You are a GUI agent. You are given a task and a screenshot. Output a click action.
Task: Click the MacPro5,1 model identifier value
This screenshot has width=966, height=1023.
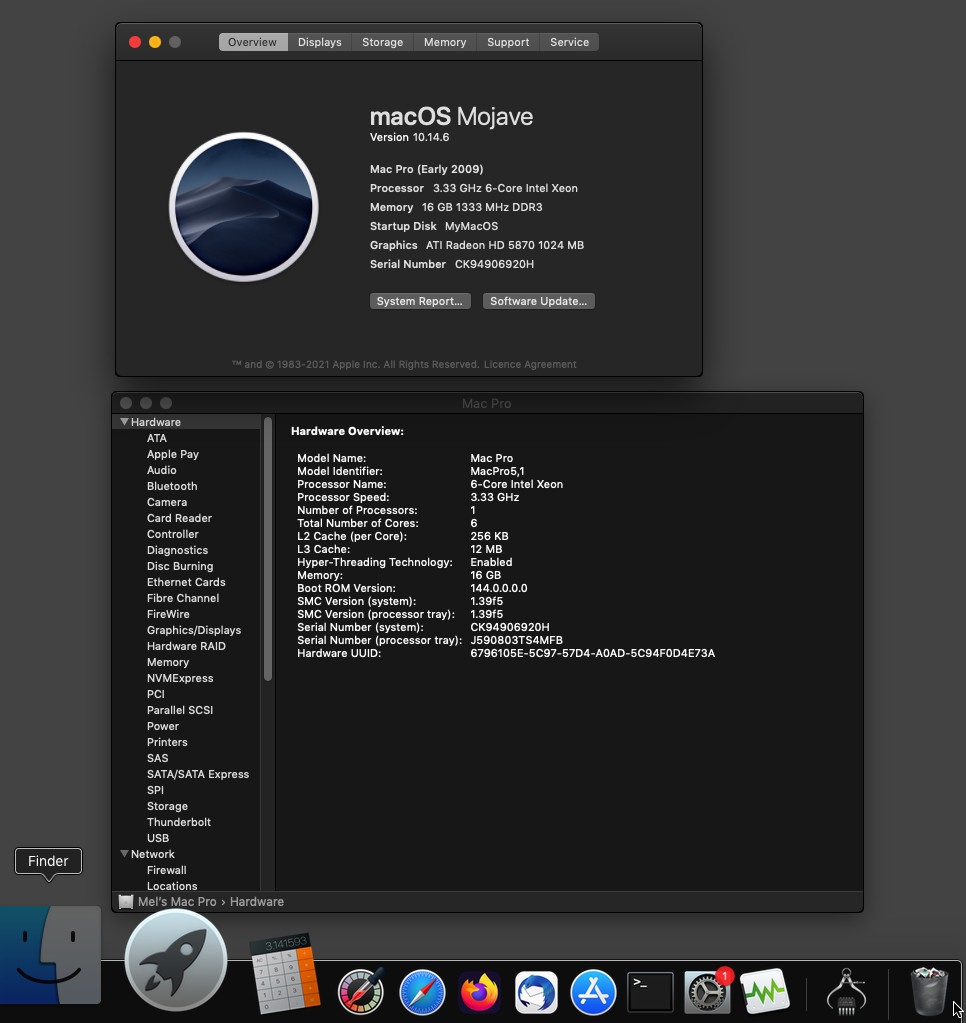point(497,471)
